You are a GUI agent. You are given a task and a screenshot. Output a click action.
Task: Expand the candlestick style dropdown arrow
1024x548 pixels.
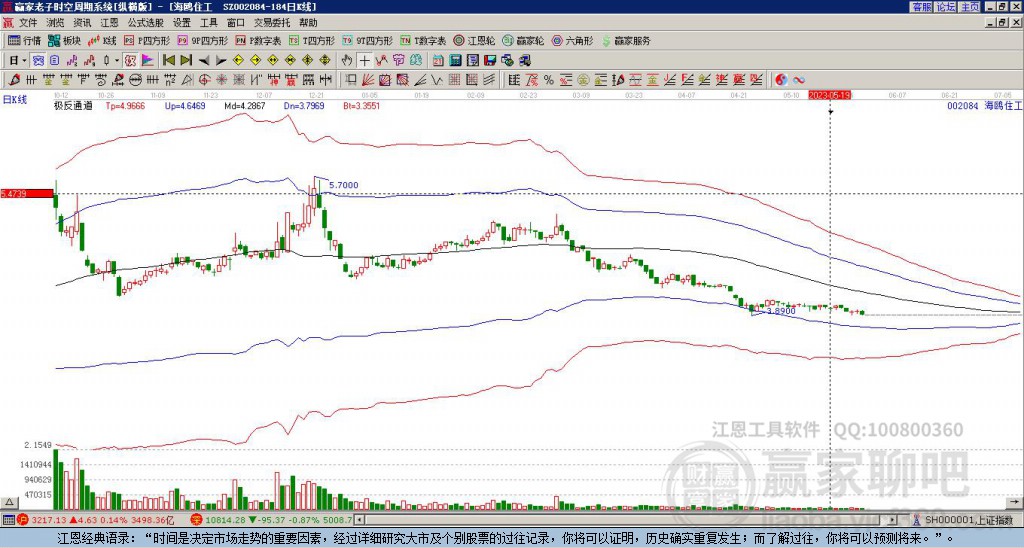[x=117, y=60]
